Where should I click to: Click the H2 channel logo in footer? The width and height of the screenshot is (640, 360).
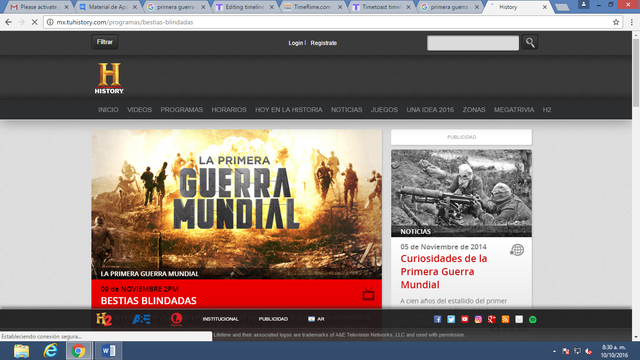(x=104, y=319)
